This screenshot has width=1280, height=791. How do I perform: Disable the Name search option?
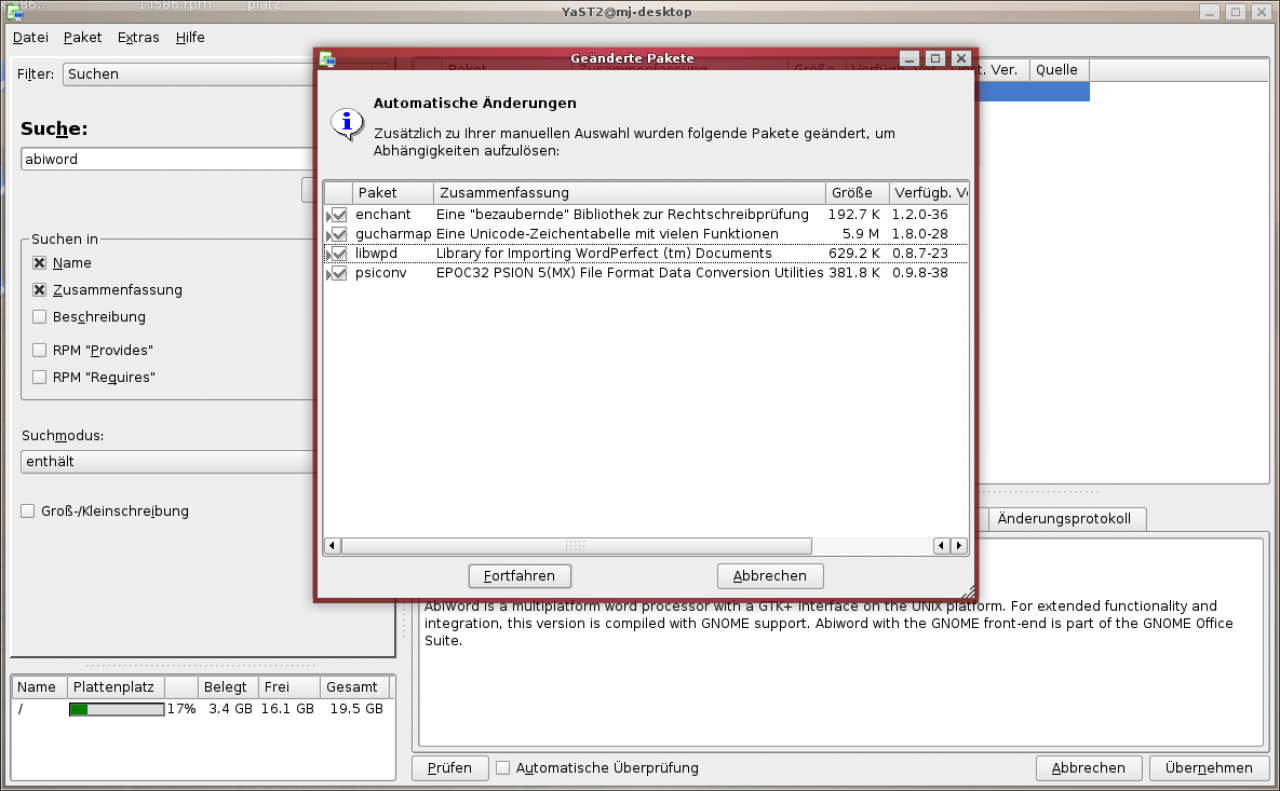pyautogui.click(x=39, y=263)
